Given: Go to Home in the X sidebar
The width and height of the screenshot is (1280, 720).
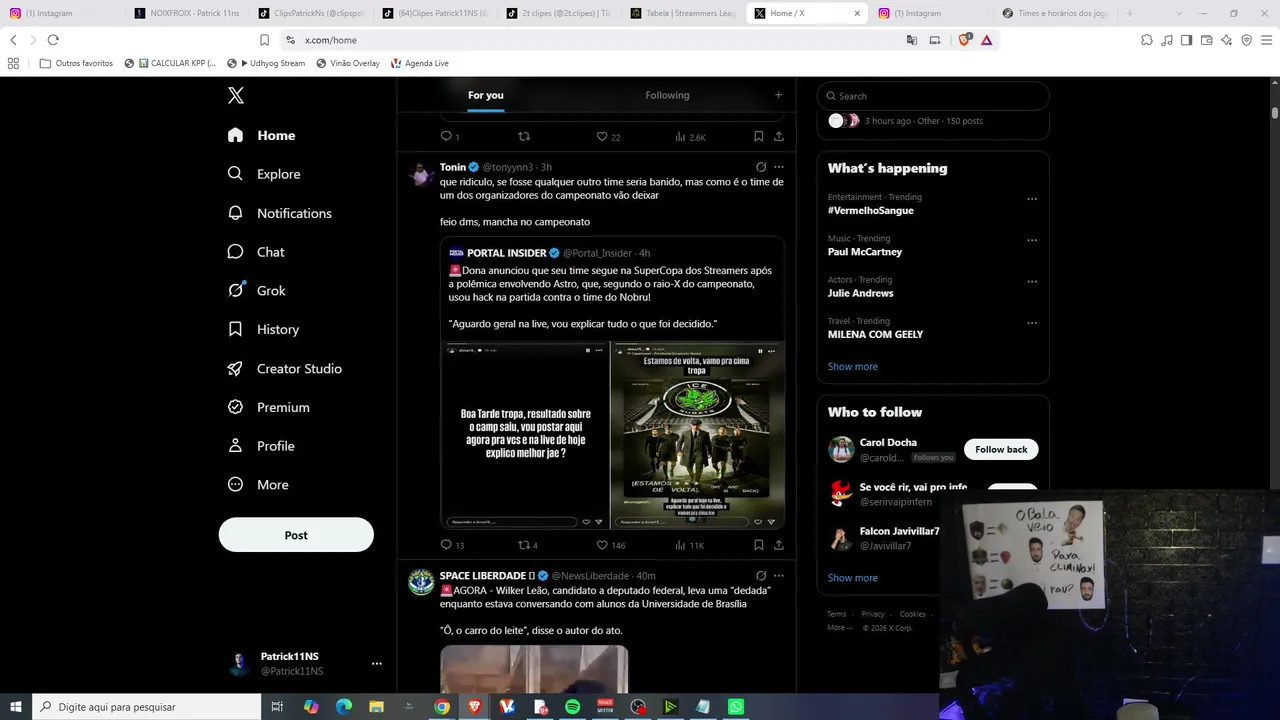Looking at the screenshot, I should click(261, 135).
